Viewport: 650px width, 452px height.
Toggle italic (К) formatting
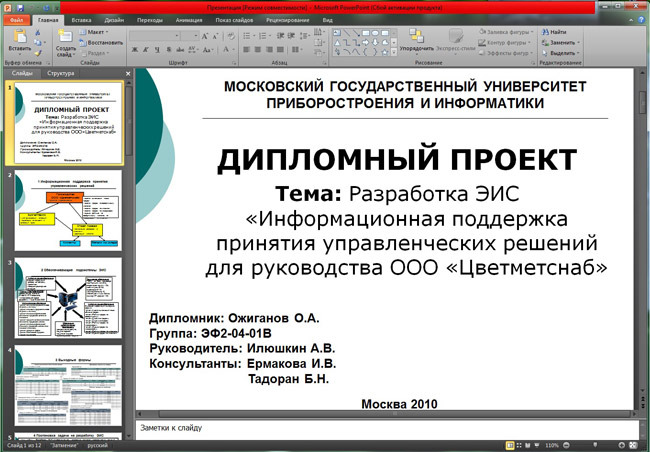(146, 50)
